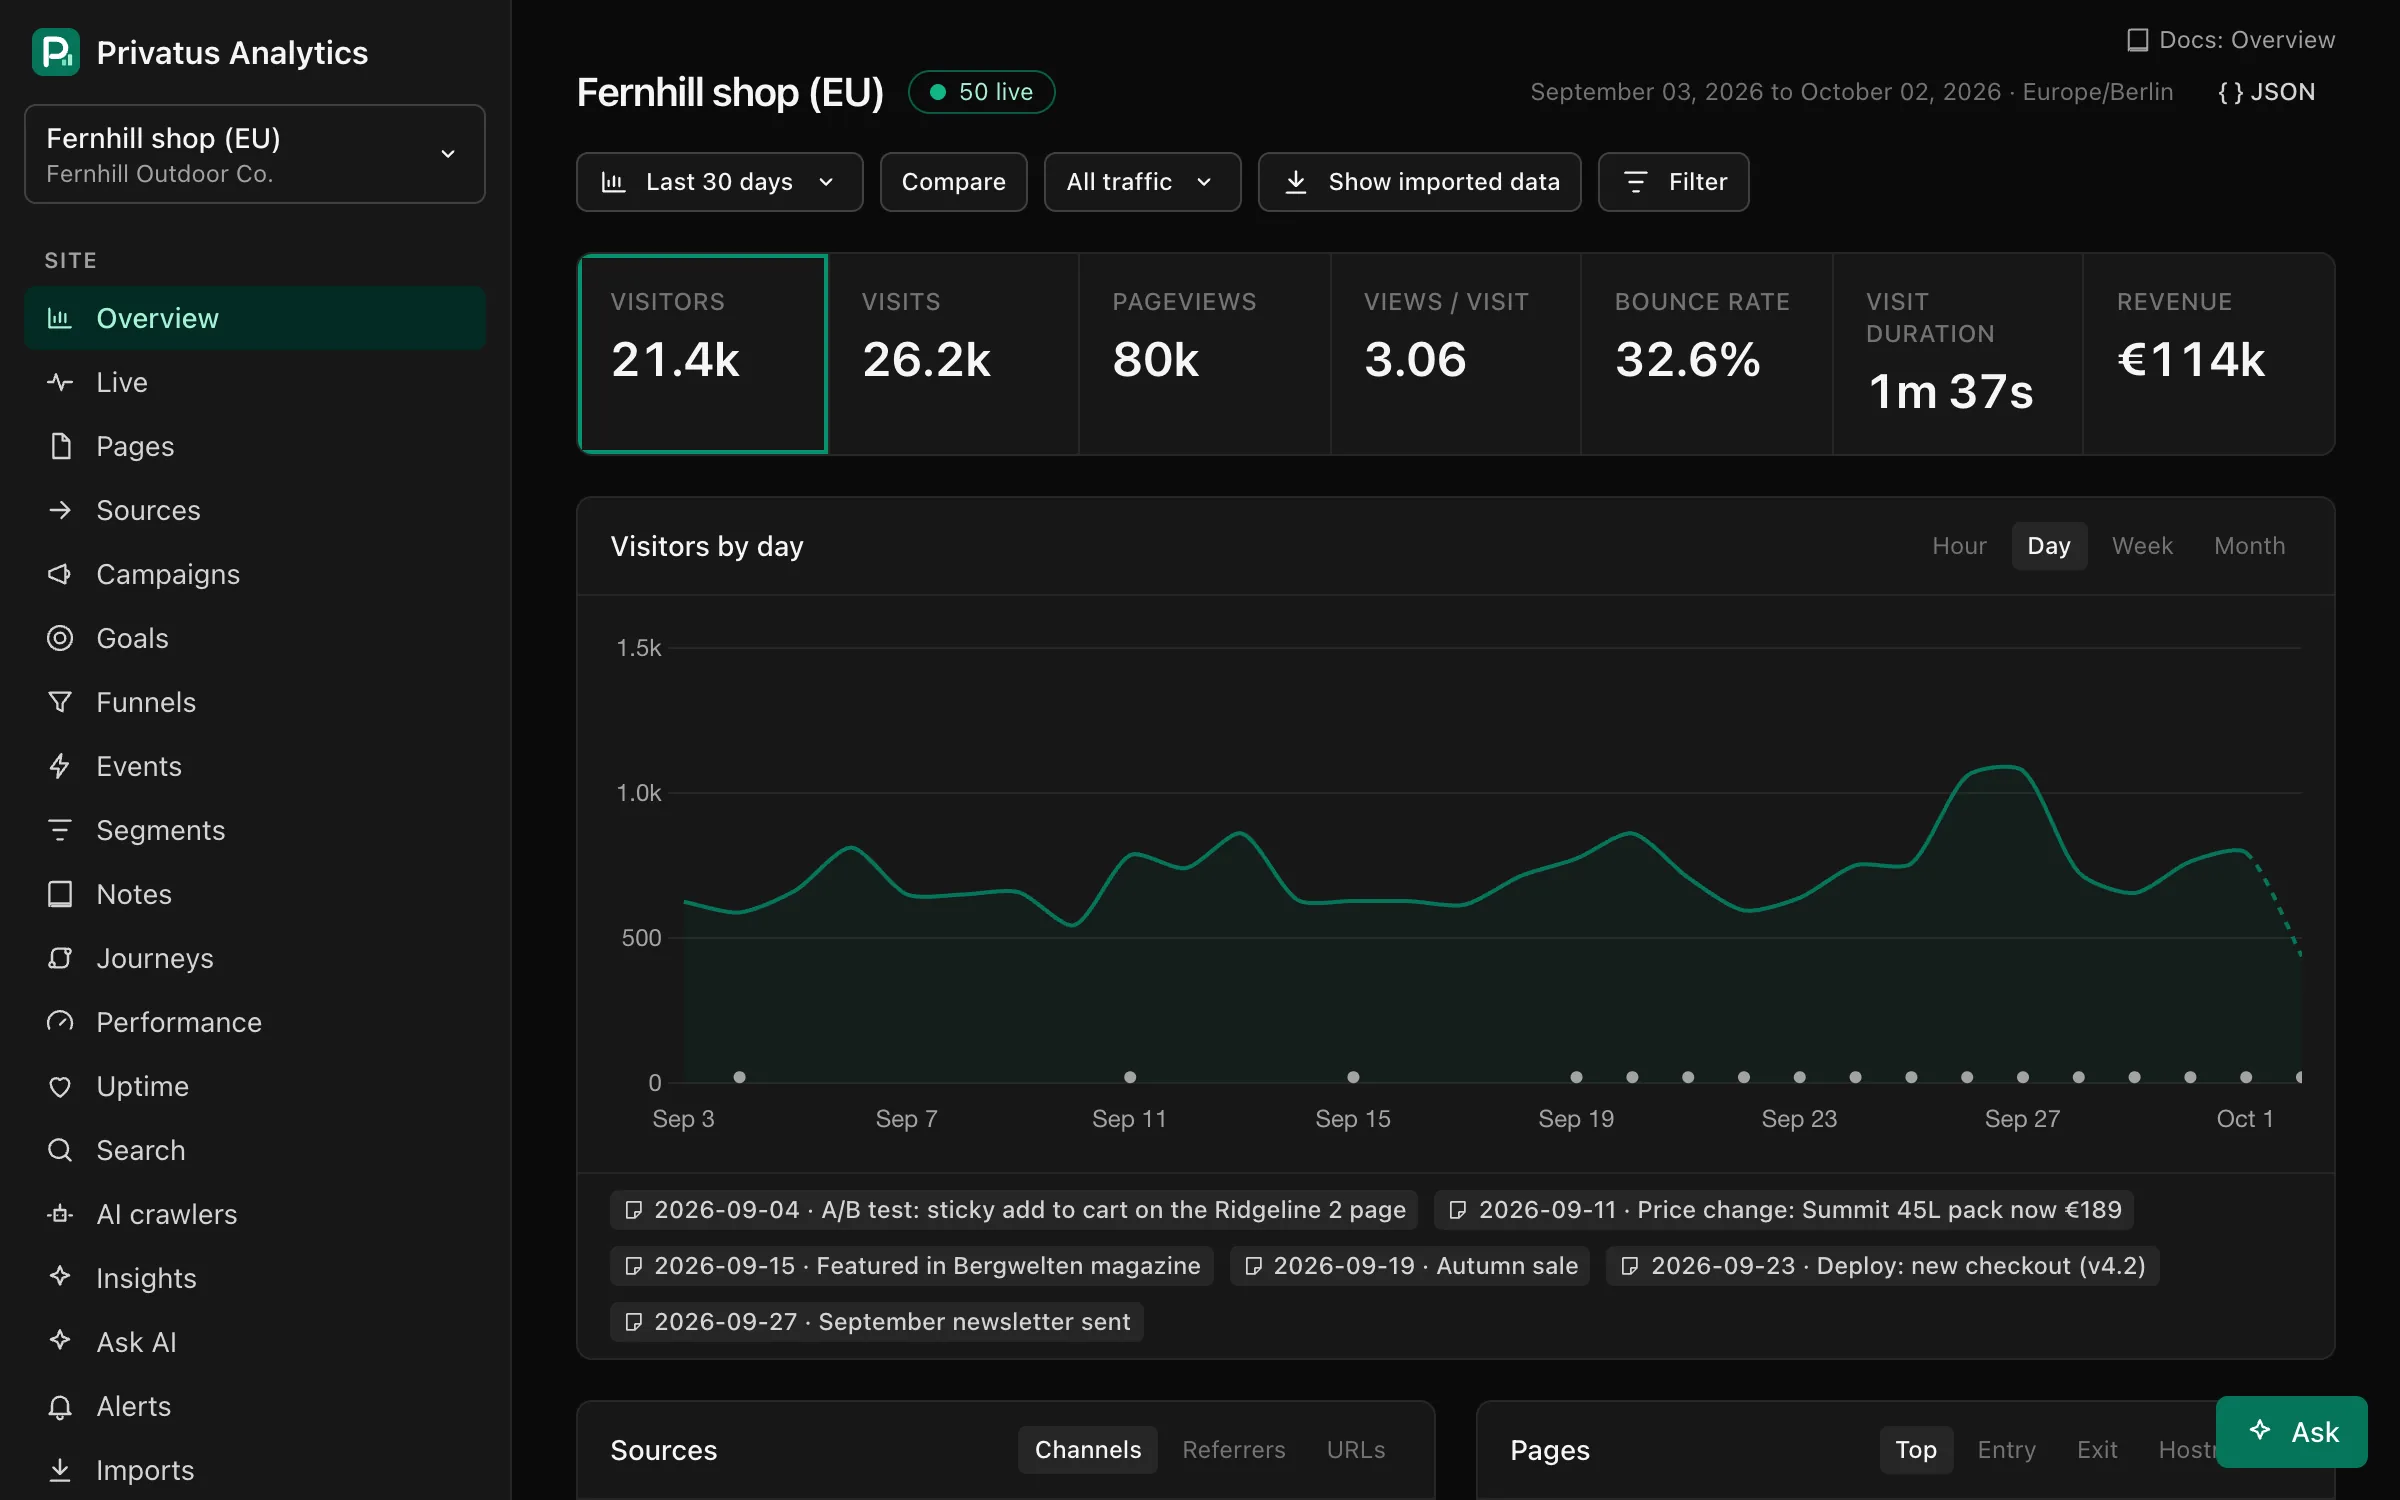2400x1500 pixels.
Task: Switch to the Exit pages tab
Action: click(2097, 1450)
